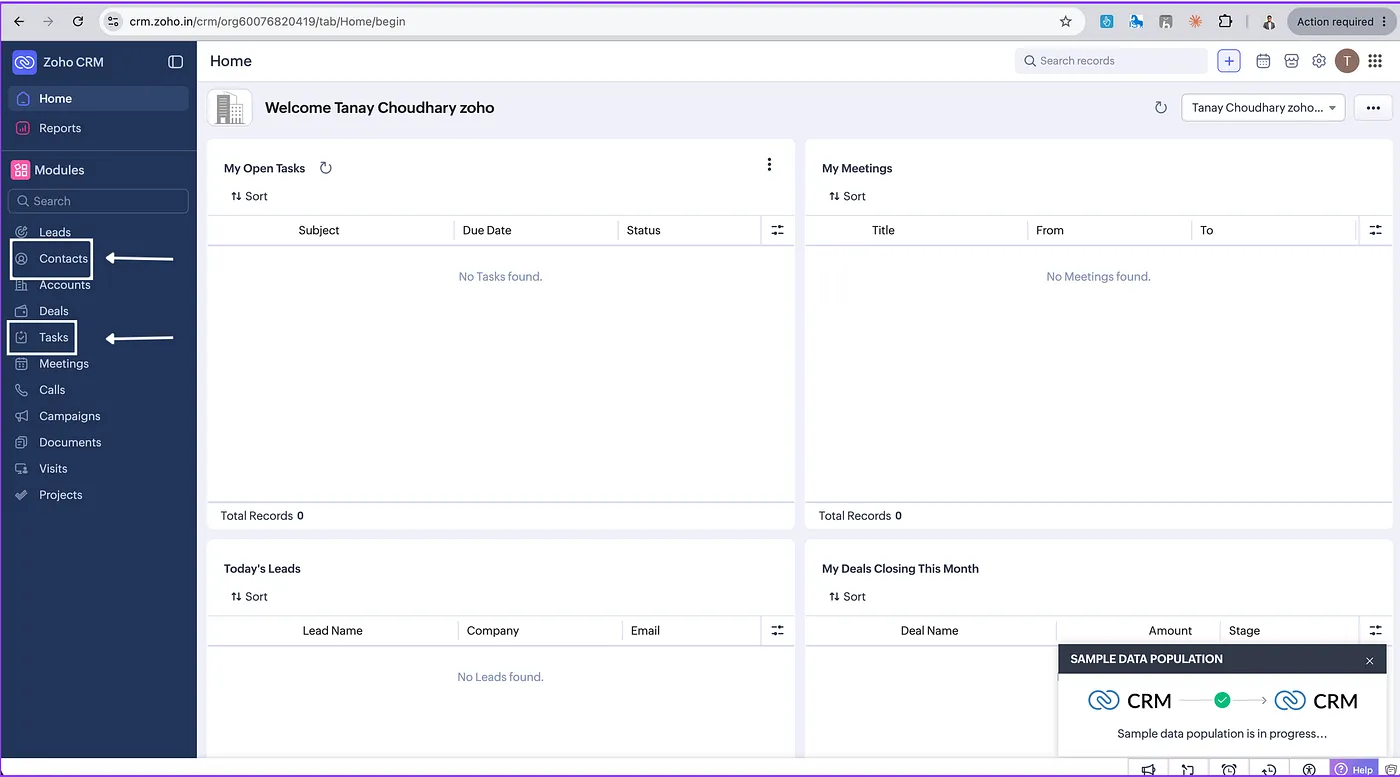Refresh the home dashboard beside the user dropdown
Viewport: 1400px width, 777px height.
coord(1161,108)
